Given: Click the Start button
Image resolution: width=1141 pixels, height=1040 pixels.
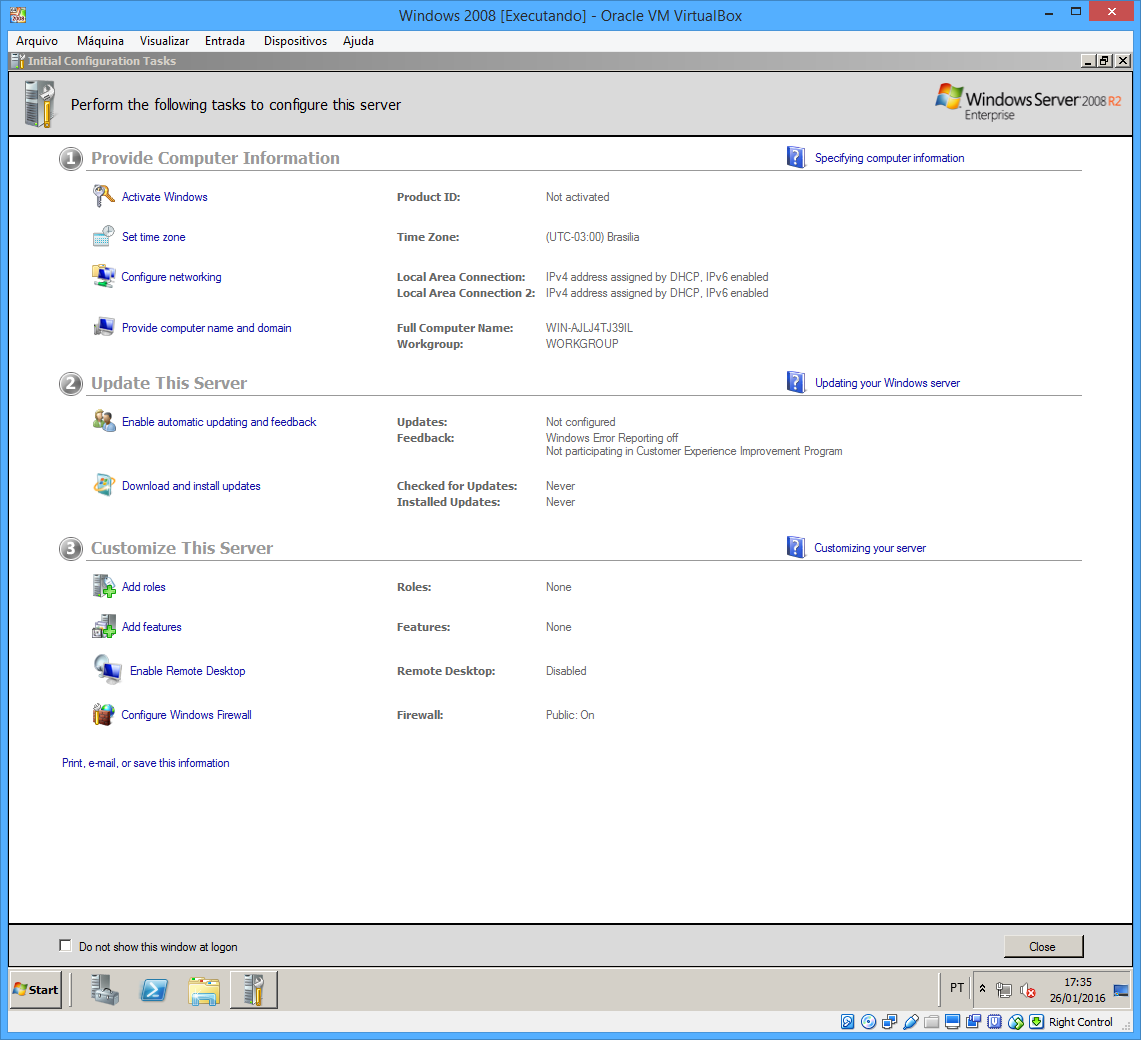Looking at the screenshot, I should (36, 990).
